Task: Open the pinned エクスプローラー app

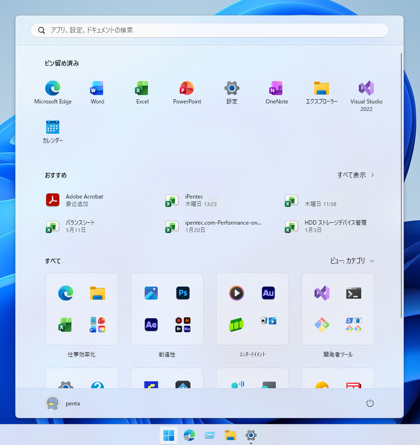Action: 321,92
